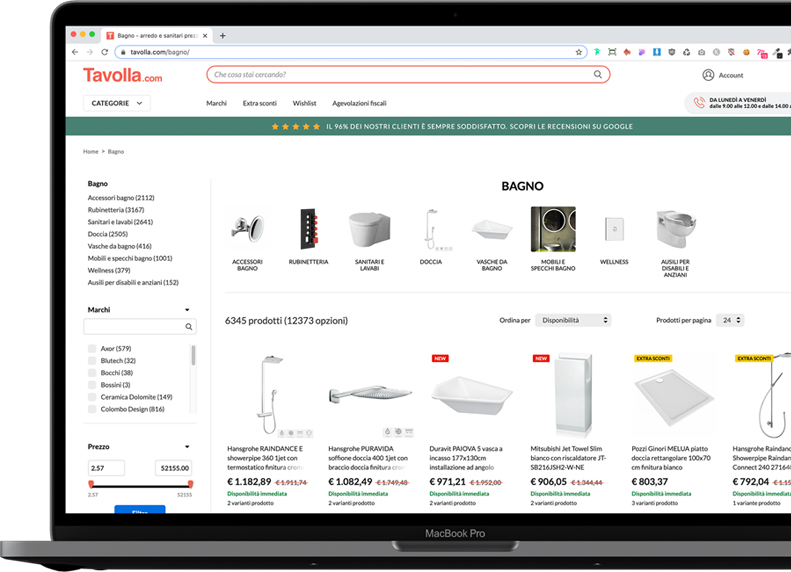Click the browser back arrow

75,52
